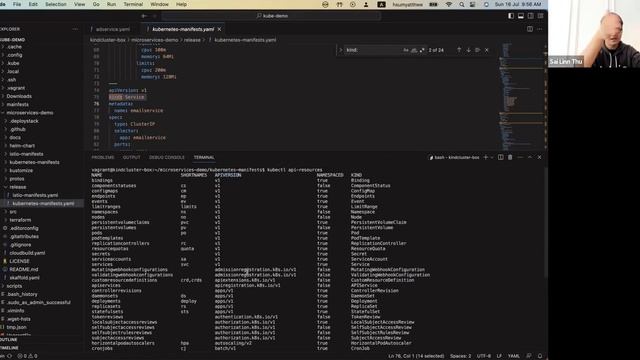This screenshot has height=360, width=640.
Task: Open macOS Spotlight search icon
Action: tap(461, 4)
